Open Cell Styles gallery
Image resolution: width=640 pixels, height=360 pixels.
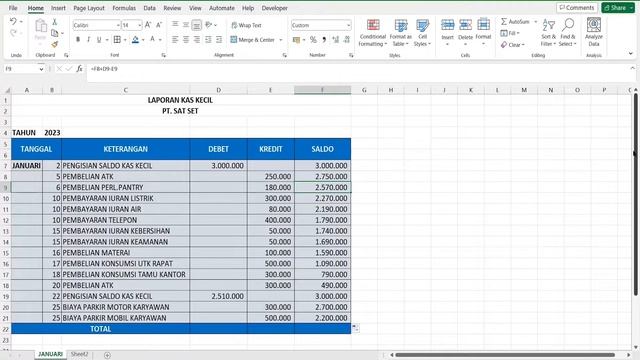tap(422, 33)
